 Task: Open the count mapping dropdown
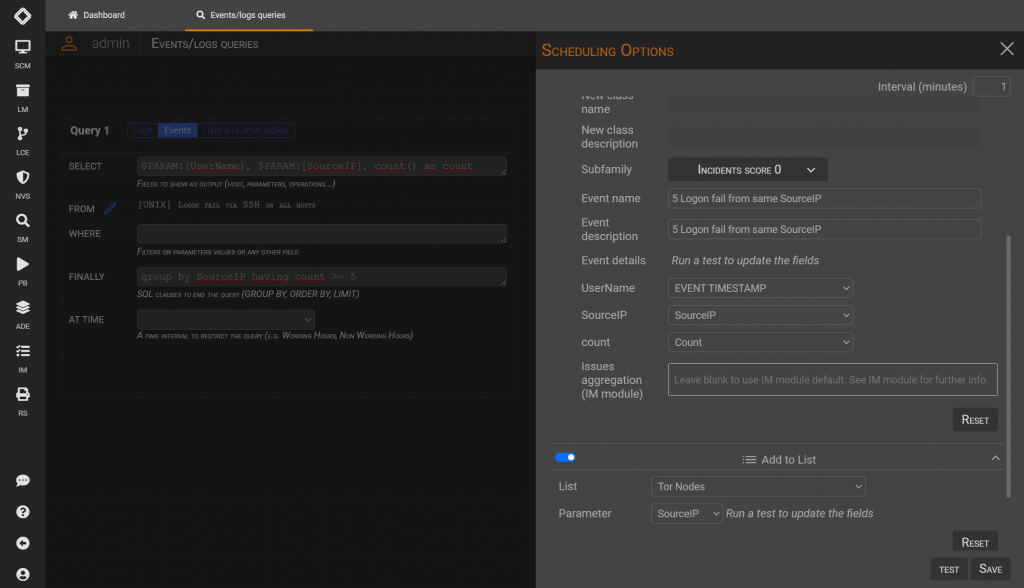point(760,342)
